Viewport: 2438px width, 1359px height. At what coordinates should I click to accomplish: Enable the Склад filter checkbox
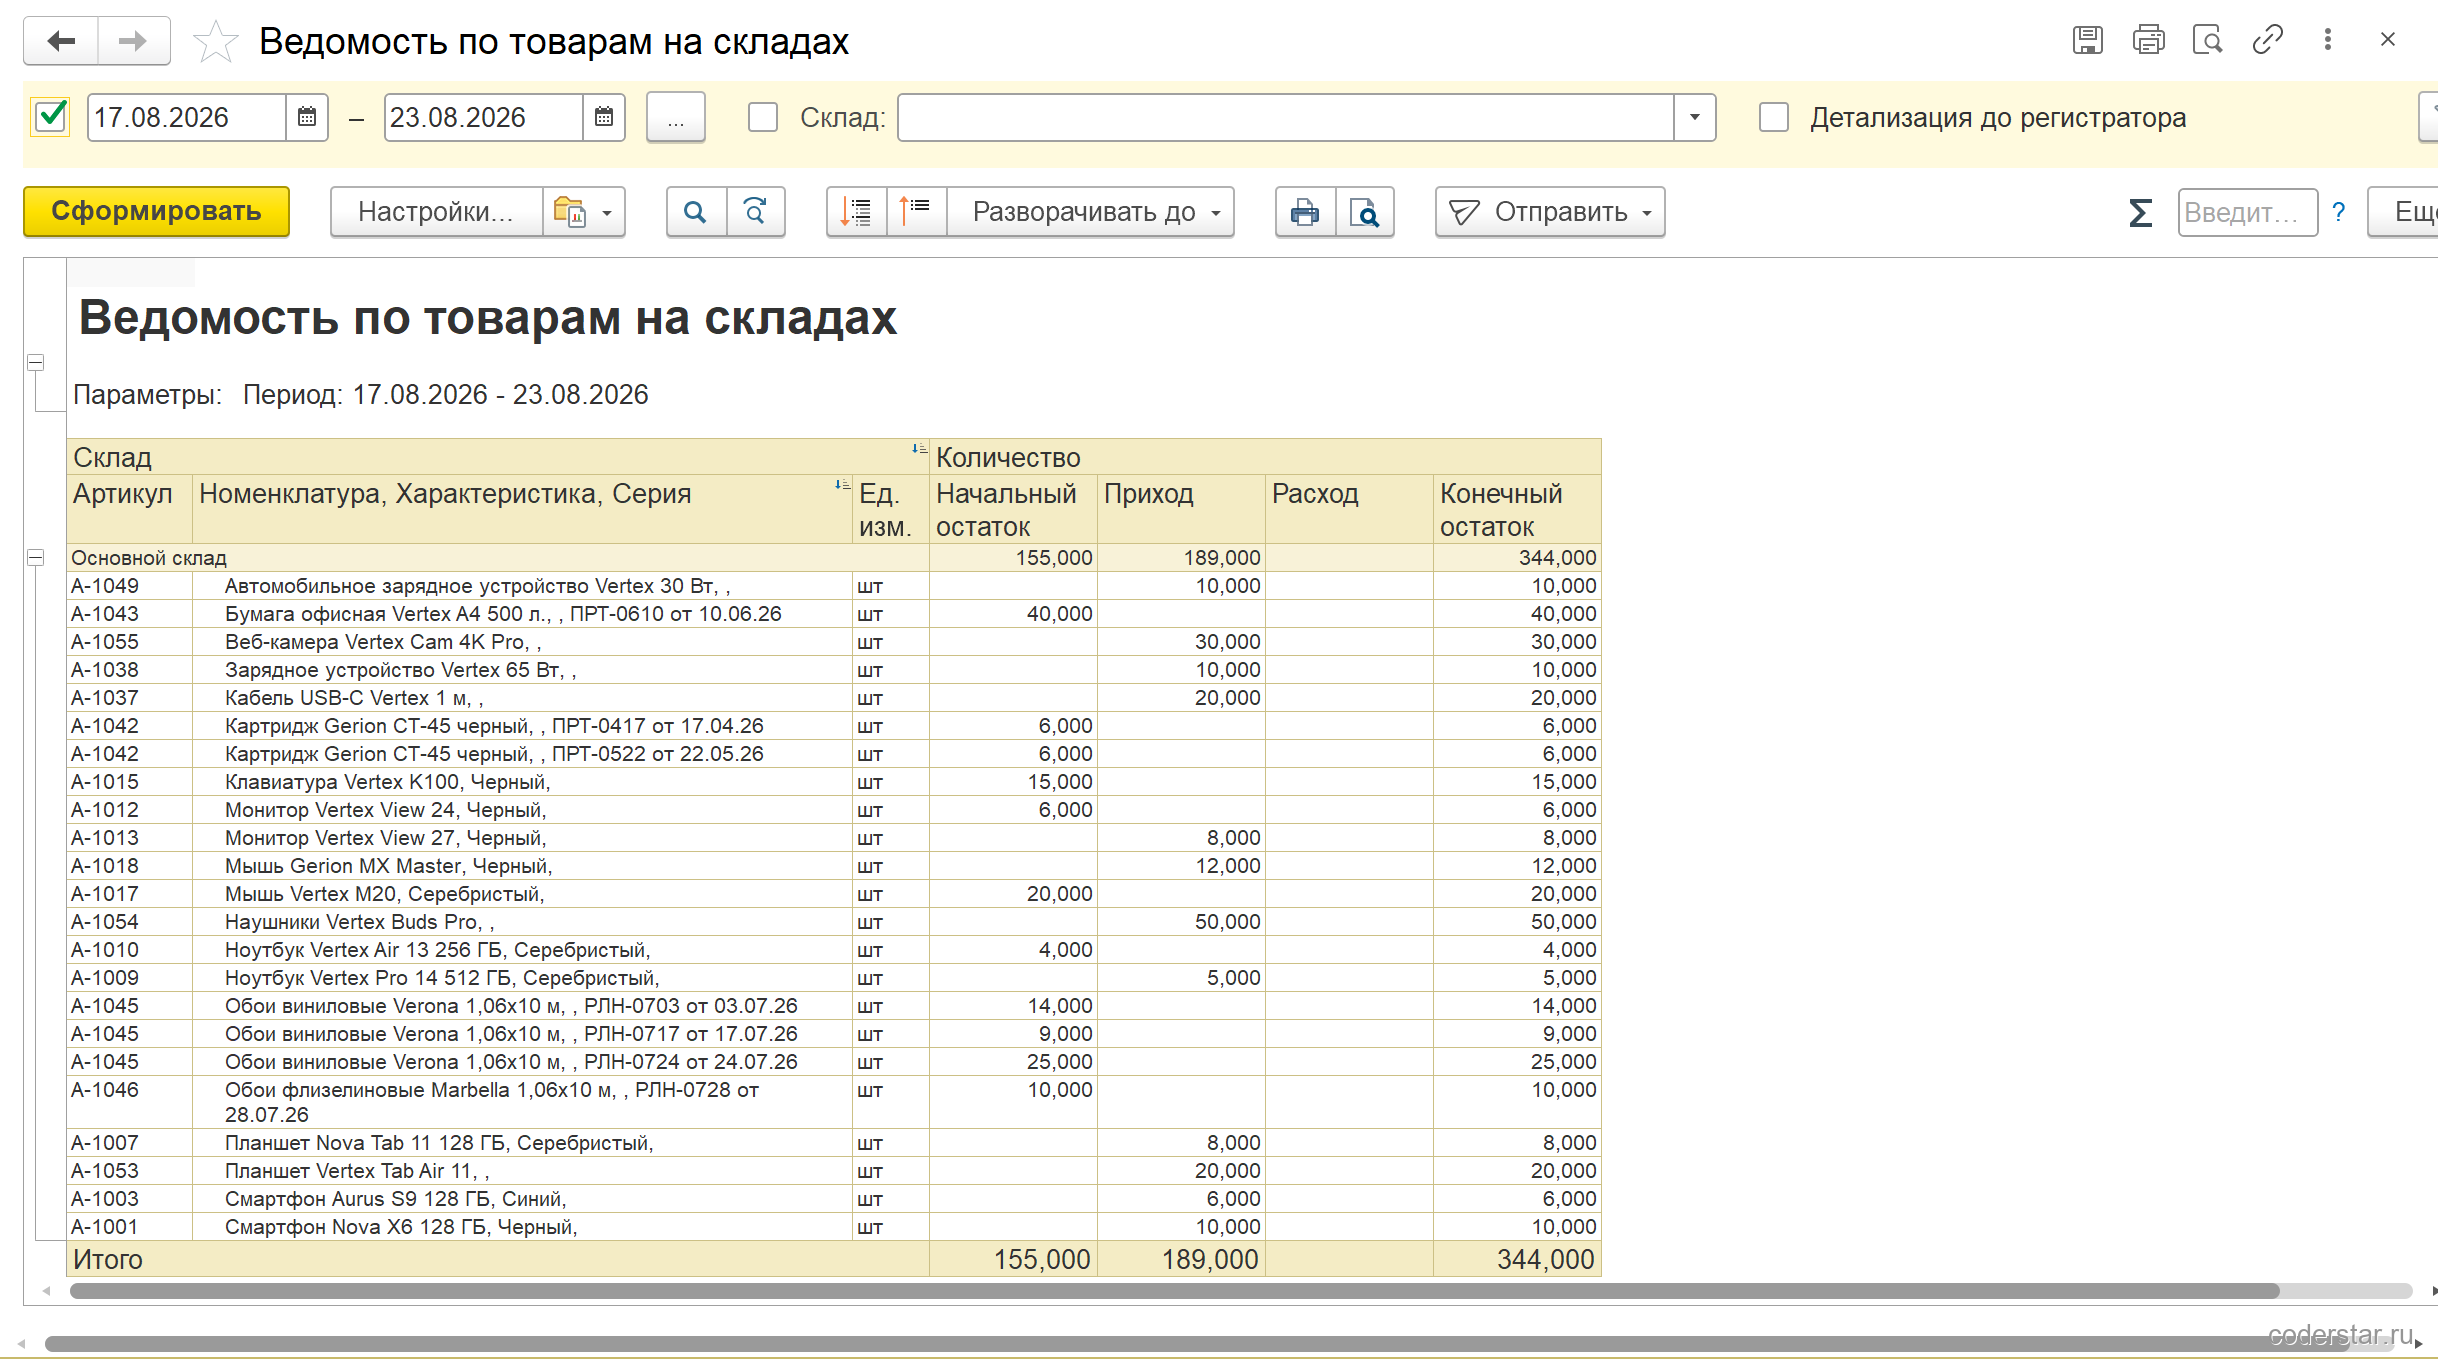pyautogui.click(x=763, y=117)
